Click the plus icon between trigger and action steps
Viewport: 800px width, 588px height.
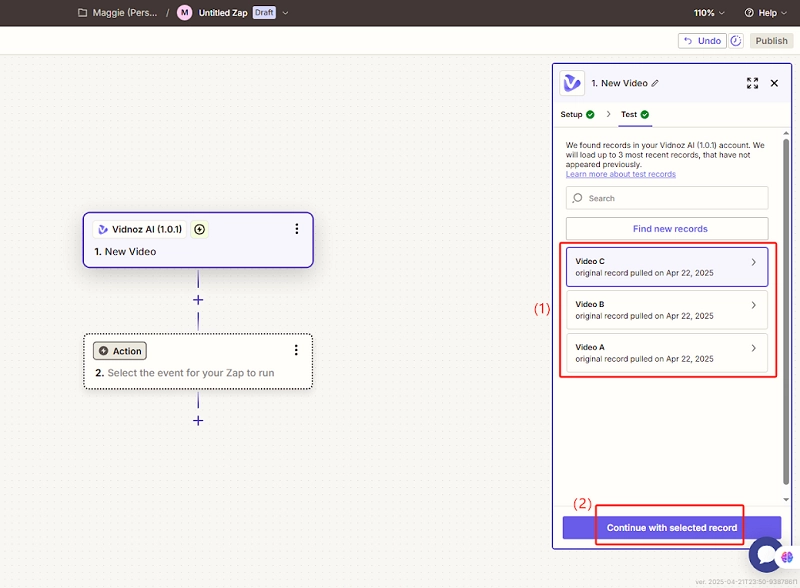(198, 300)
